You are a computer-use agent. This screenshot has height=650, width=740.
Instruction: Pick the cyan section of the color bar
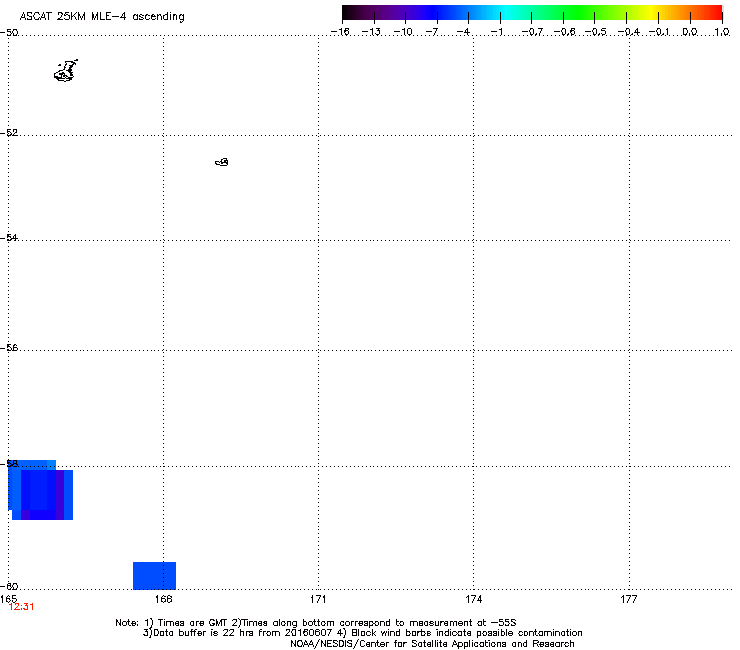[507, 13]
